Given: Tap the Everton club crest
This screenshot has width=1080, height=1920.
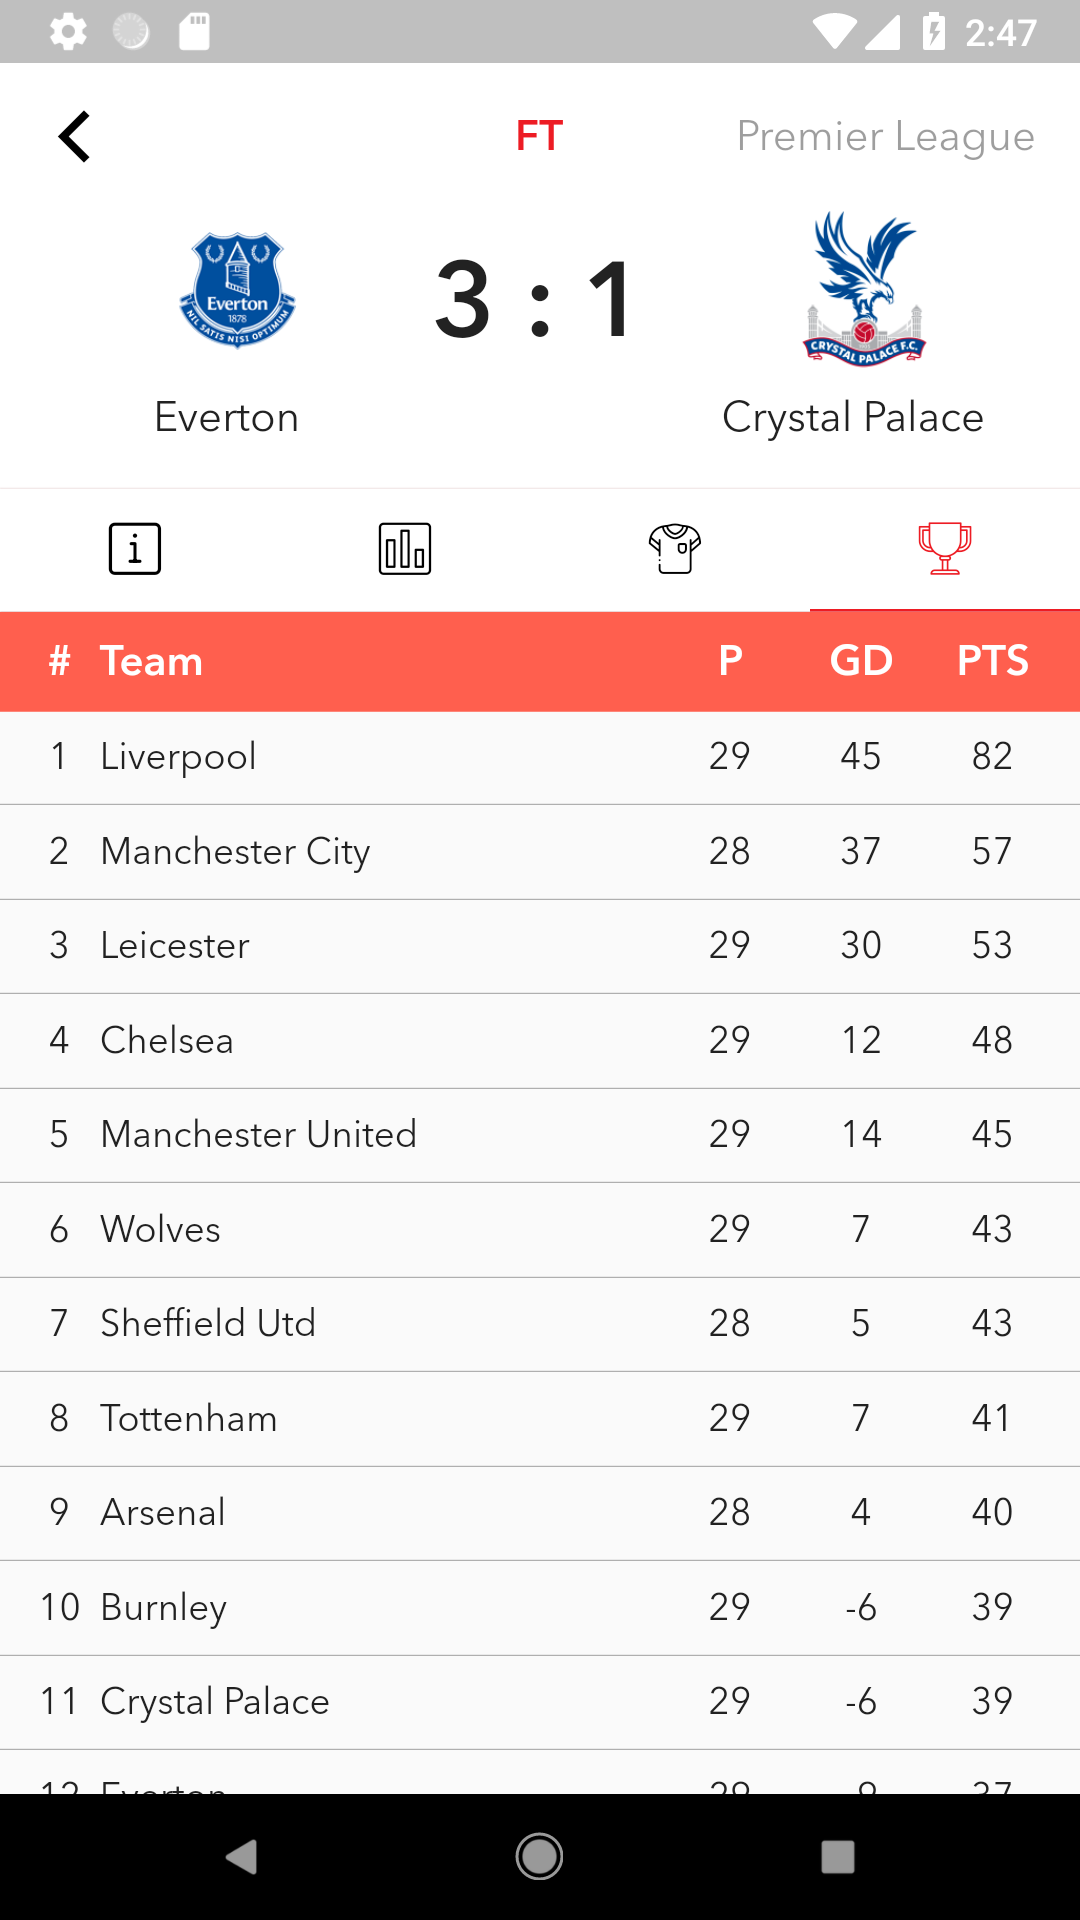Looking at the screenshot, I should coord(237,290).
